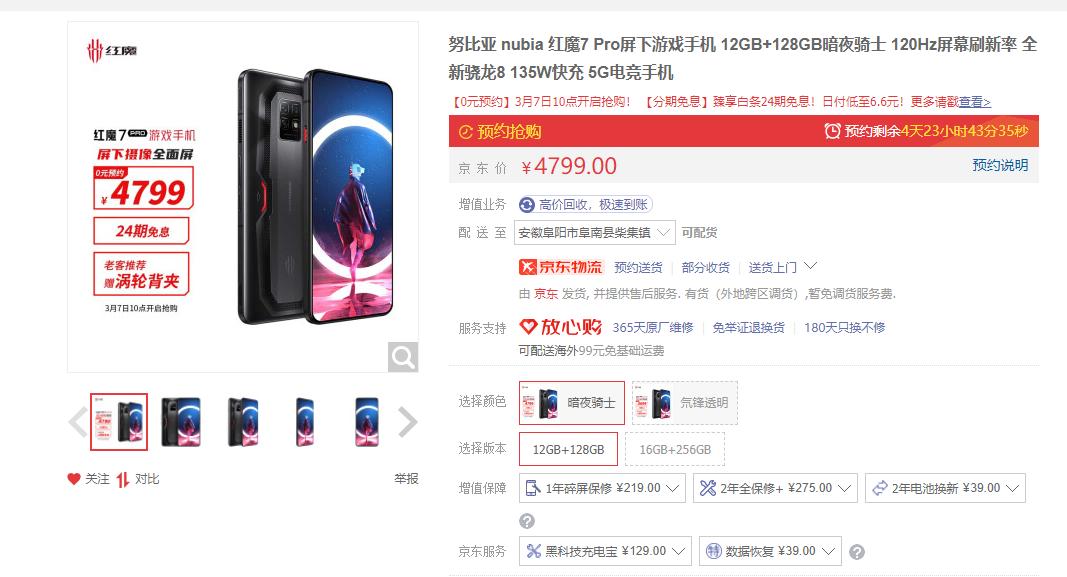Click help question mark below 增值保障 options
The image size is (1067, 577).
point(527,521)
